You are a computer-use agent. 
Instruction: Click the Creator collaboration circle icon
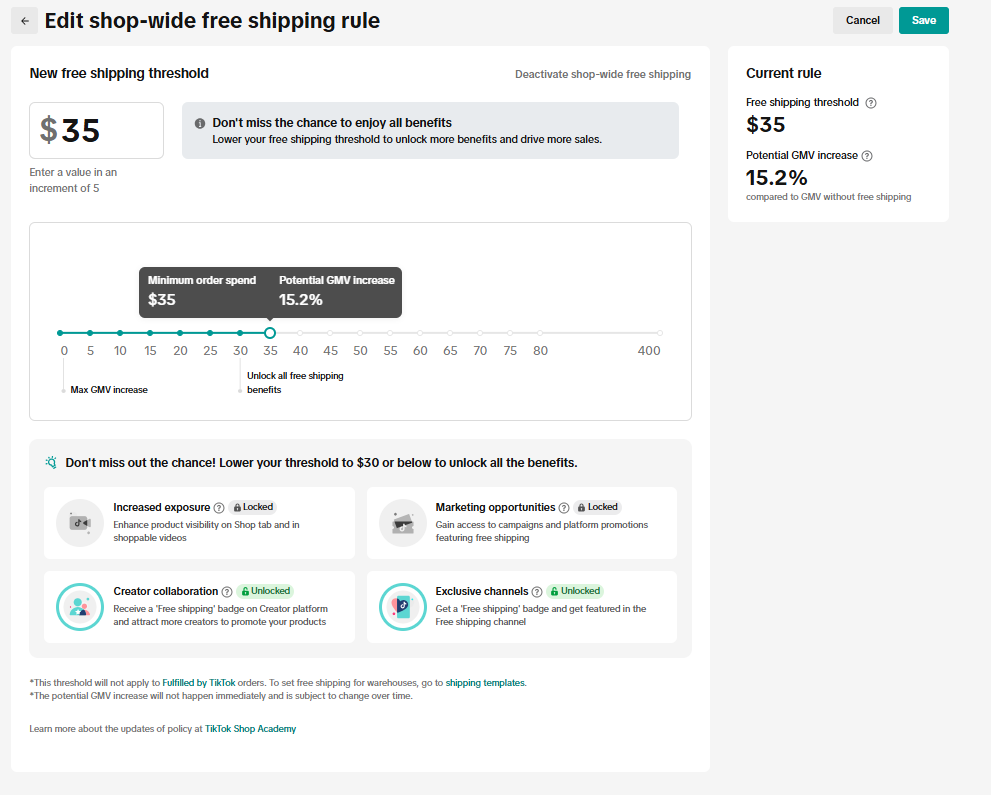[x=80, y=607]
